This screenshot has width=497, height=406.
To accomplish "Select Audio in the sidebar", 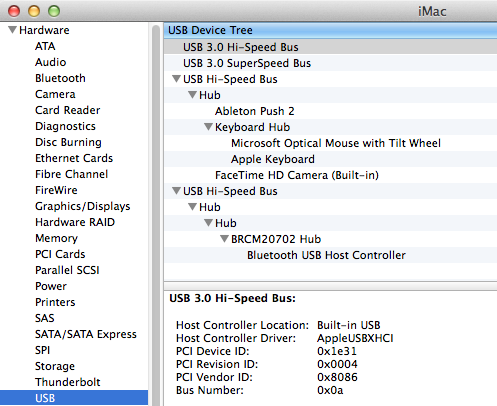I will pyautogui.click(x=51, y=62).
